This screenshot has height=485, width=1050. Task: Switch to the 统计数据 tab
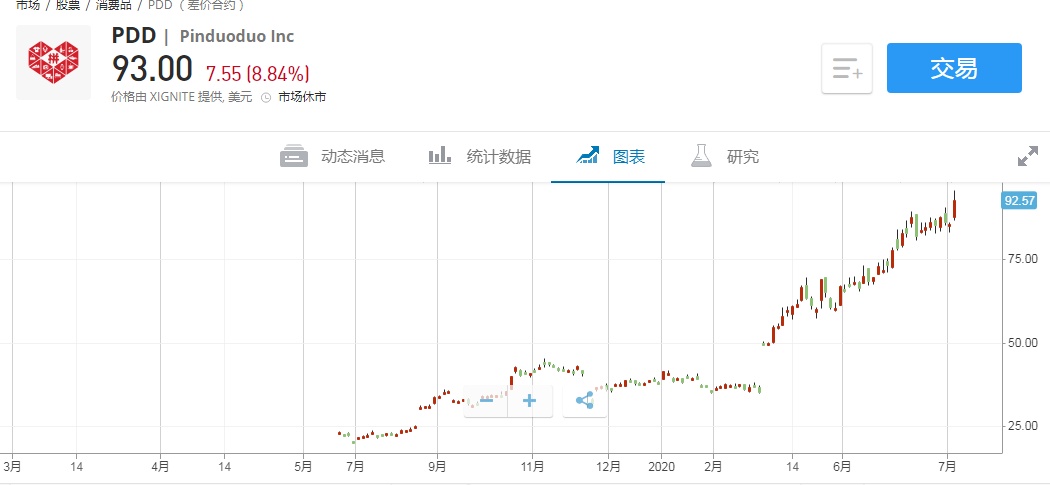pos(480,156)
